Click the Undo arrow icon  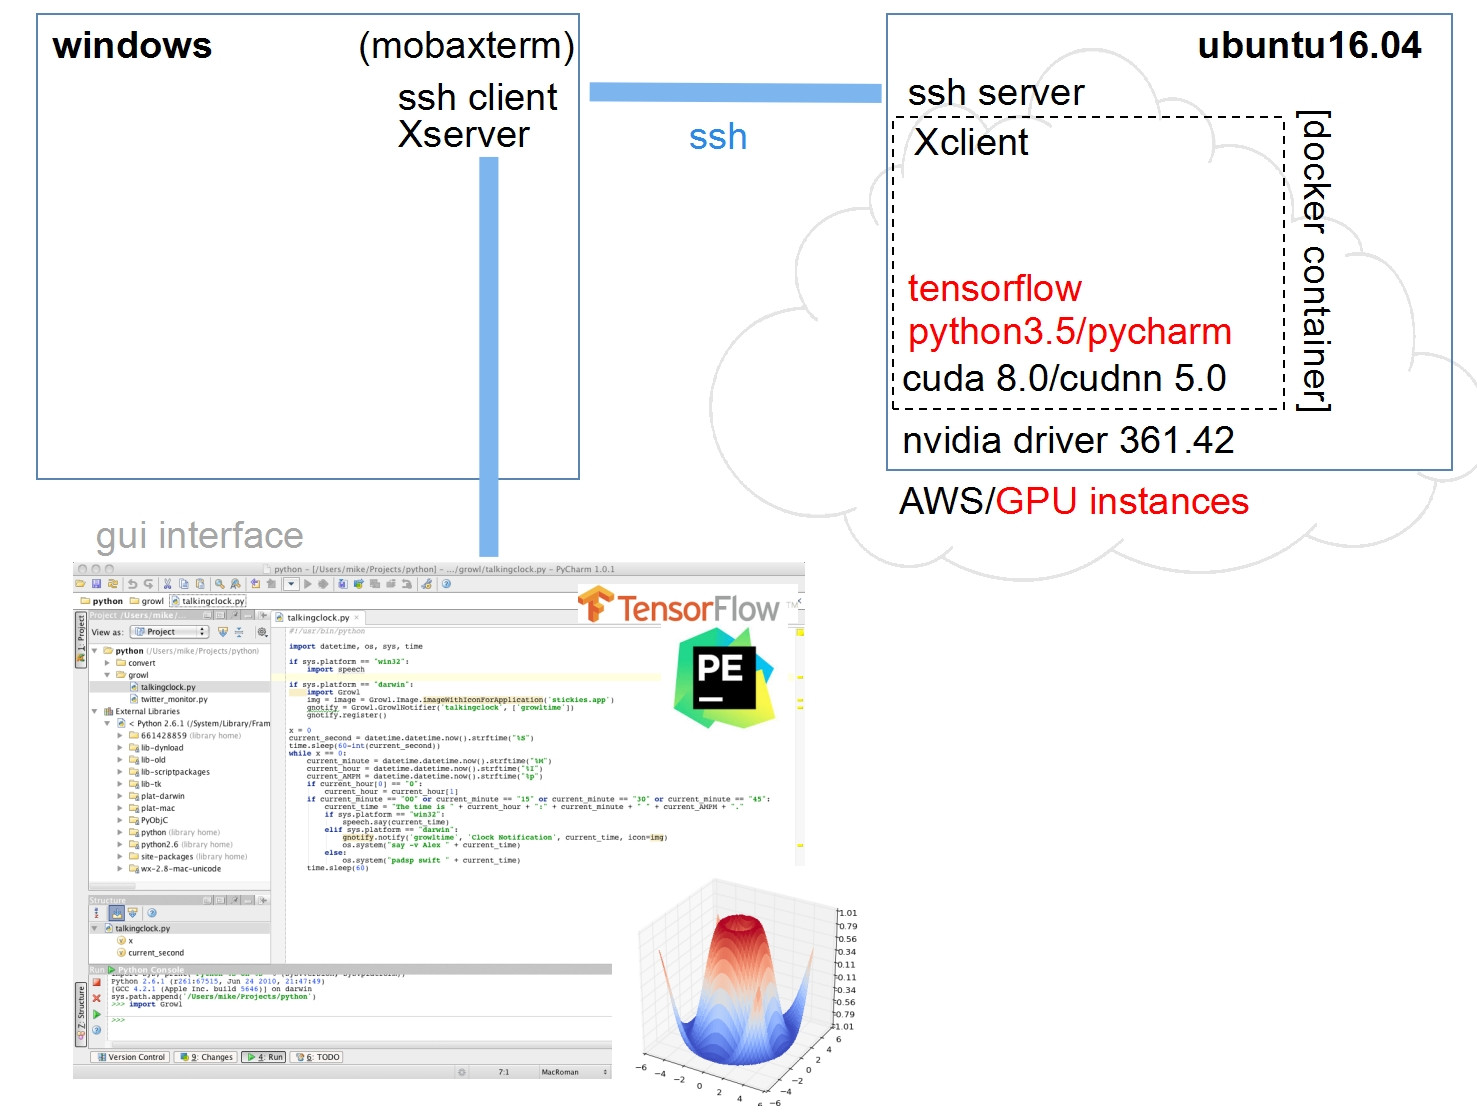[132, 584]
